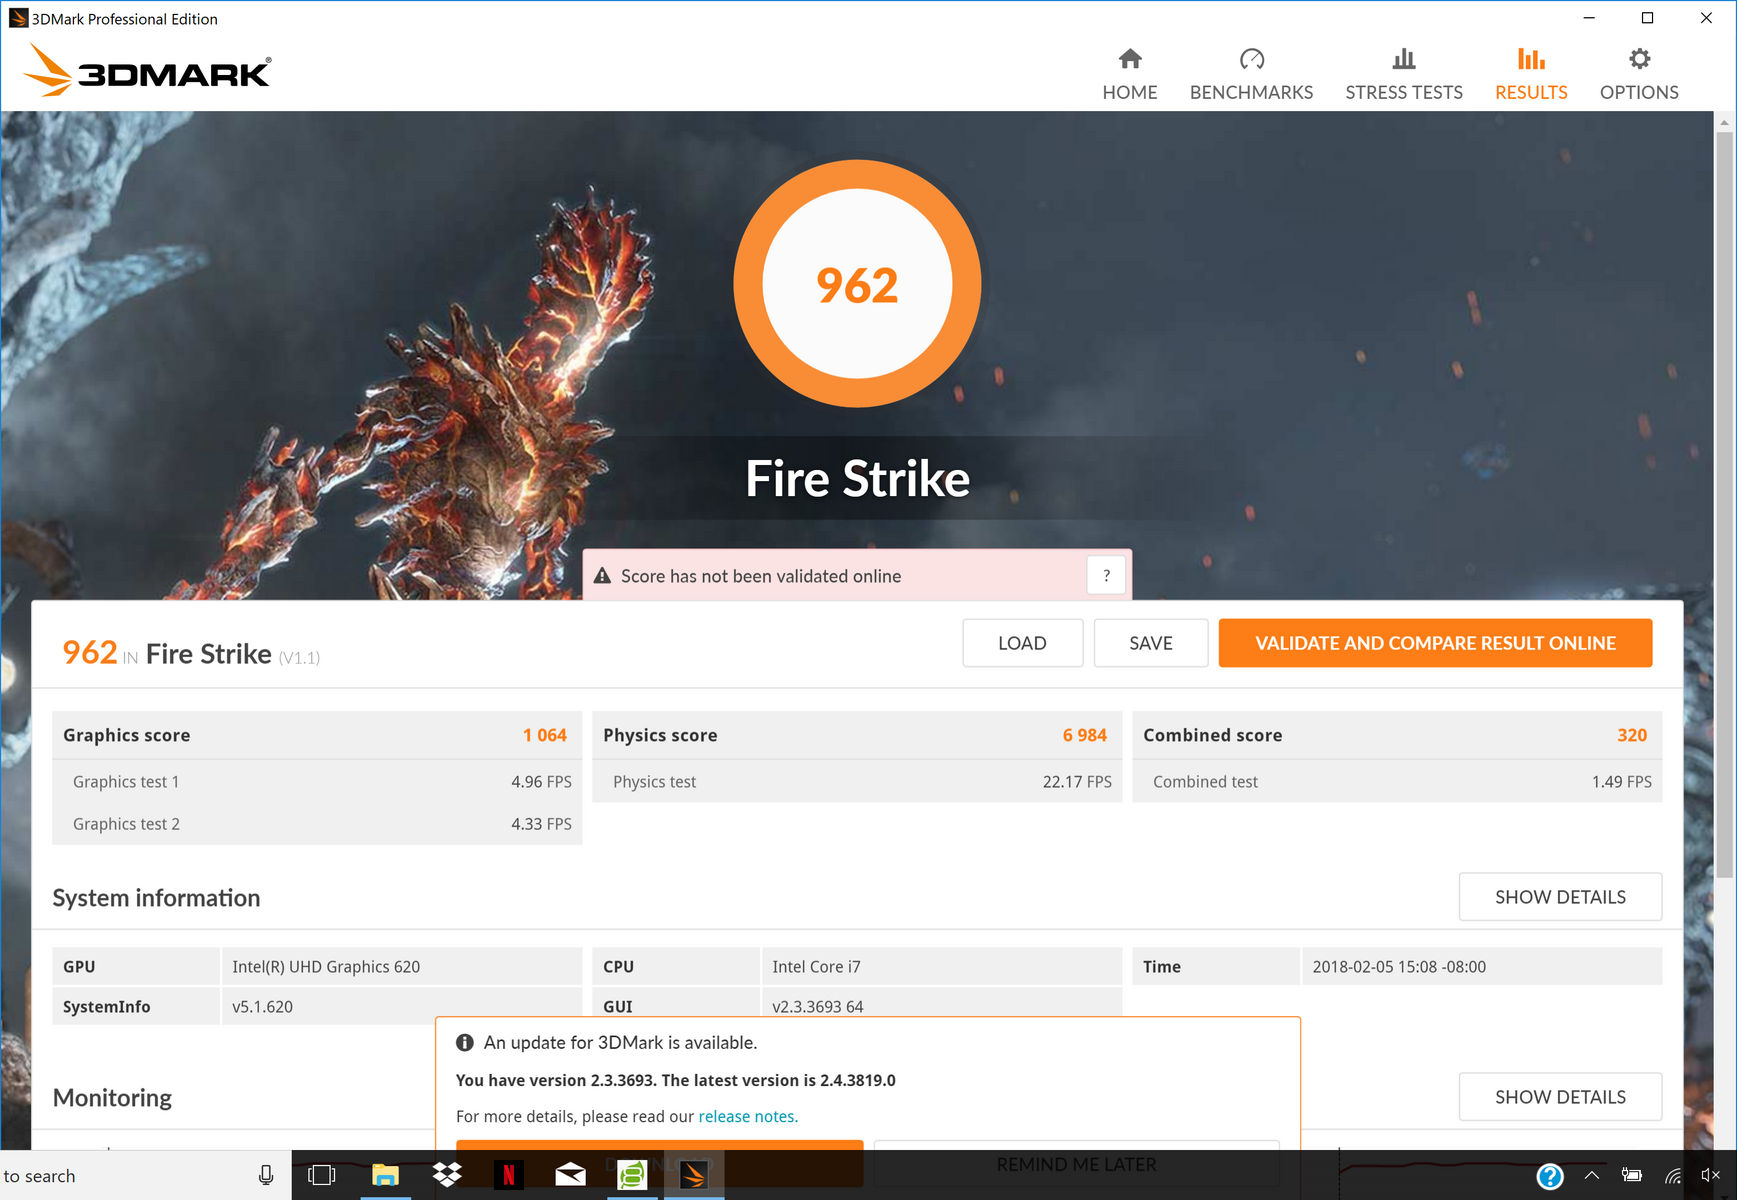Click the battery tray icon
The image size is (1737, 1200).
[x=1632, y=1176]
